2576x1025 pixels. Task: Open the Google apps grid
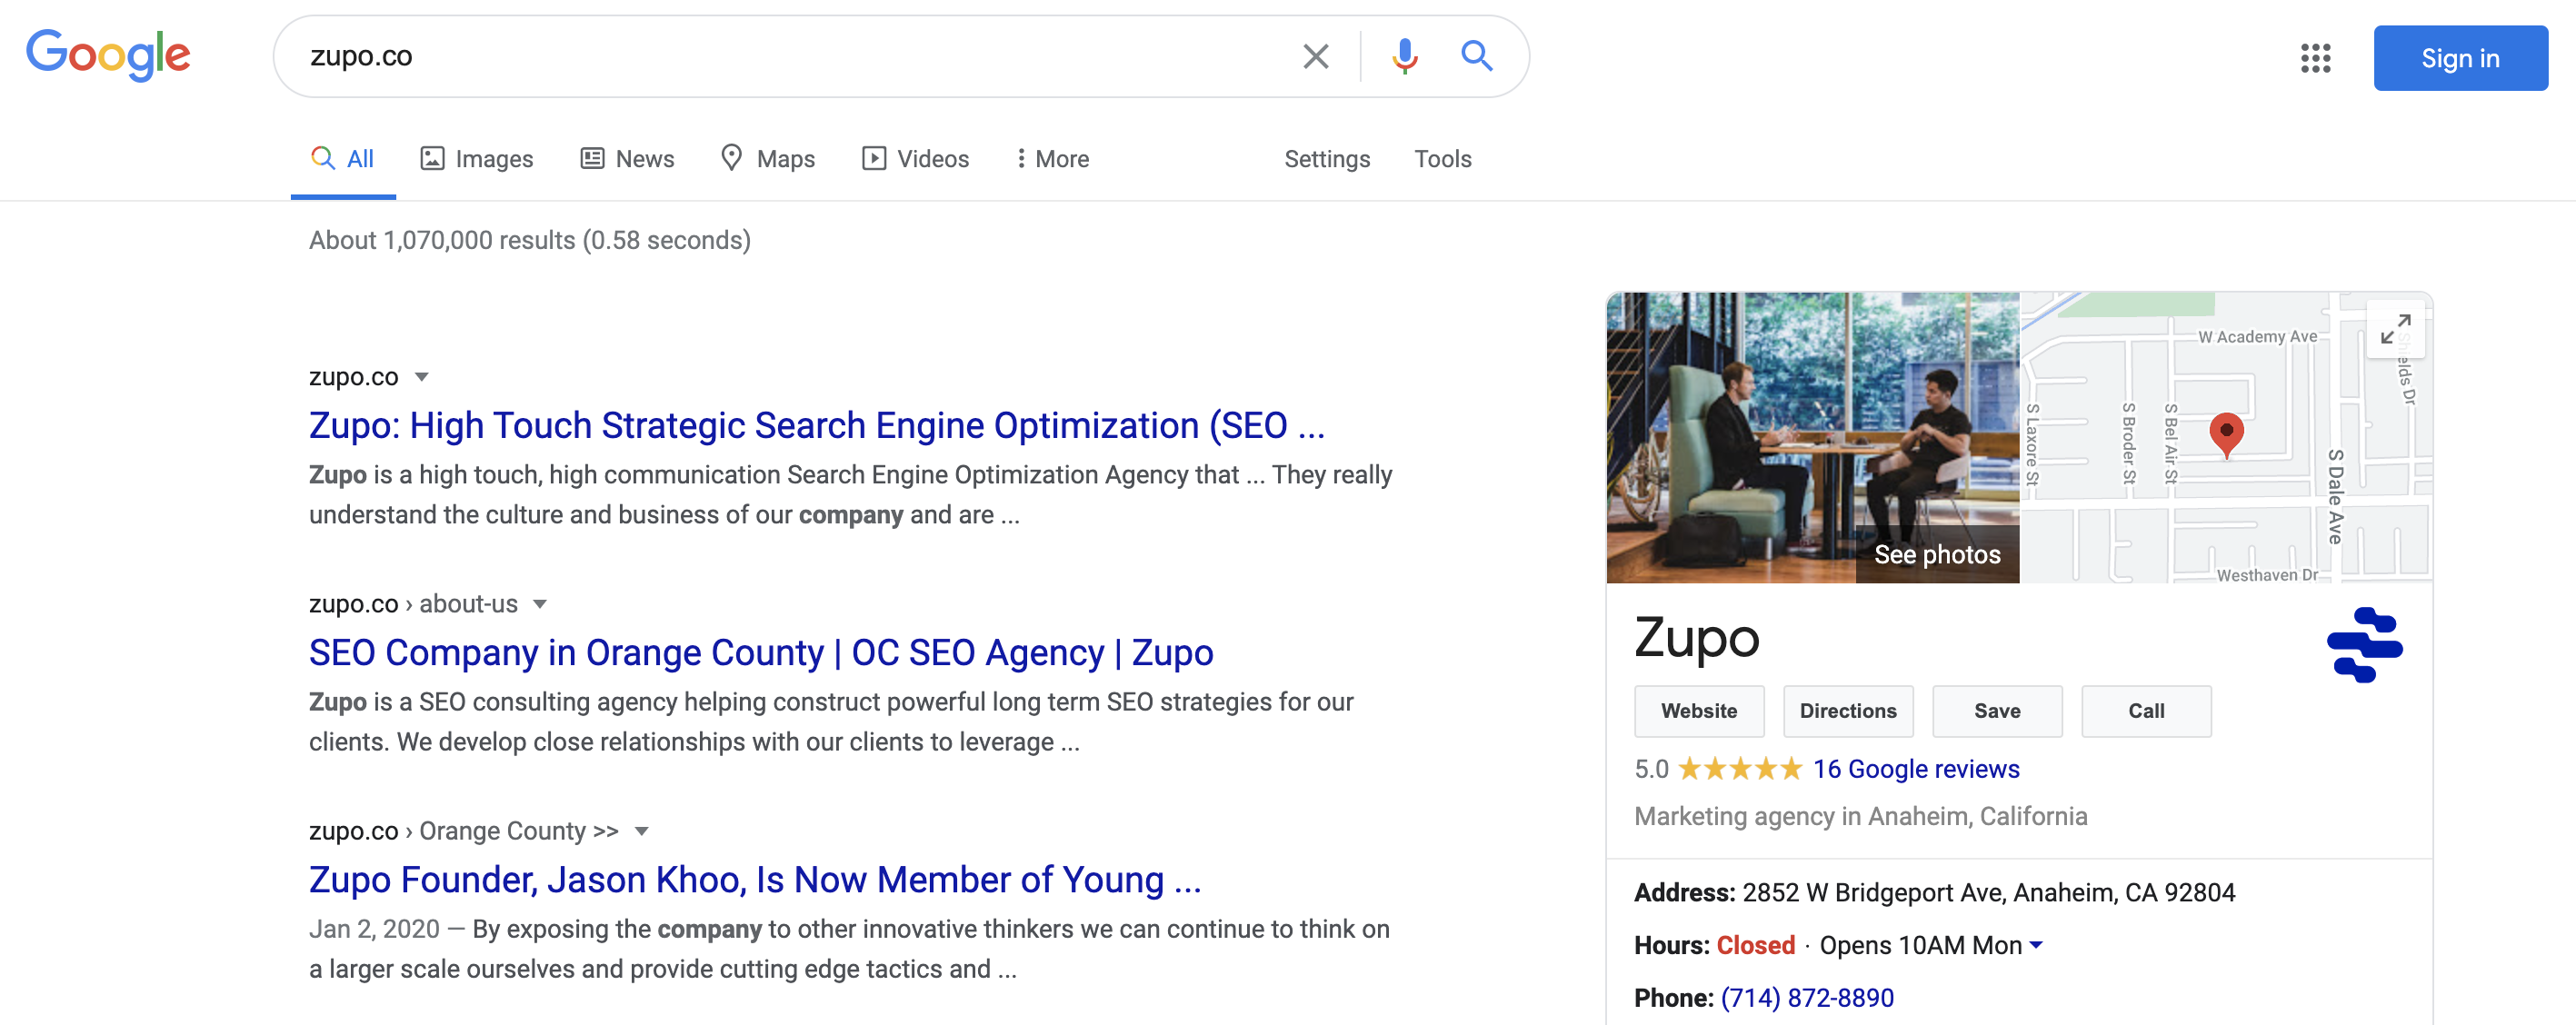(x=2315, y=58)
